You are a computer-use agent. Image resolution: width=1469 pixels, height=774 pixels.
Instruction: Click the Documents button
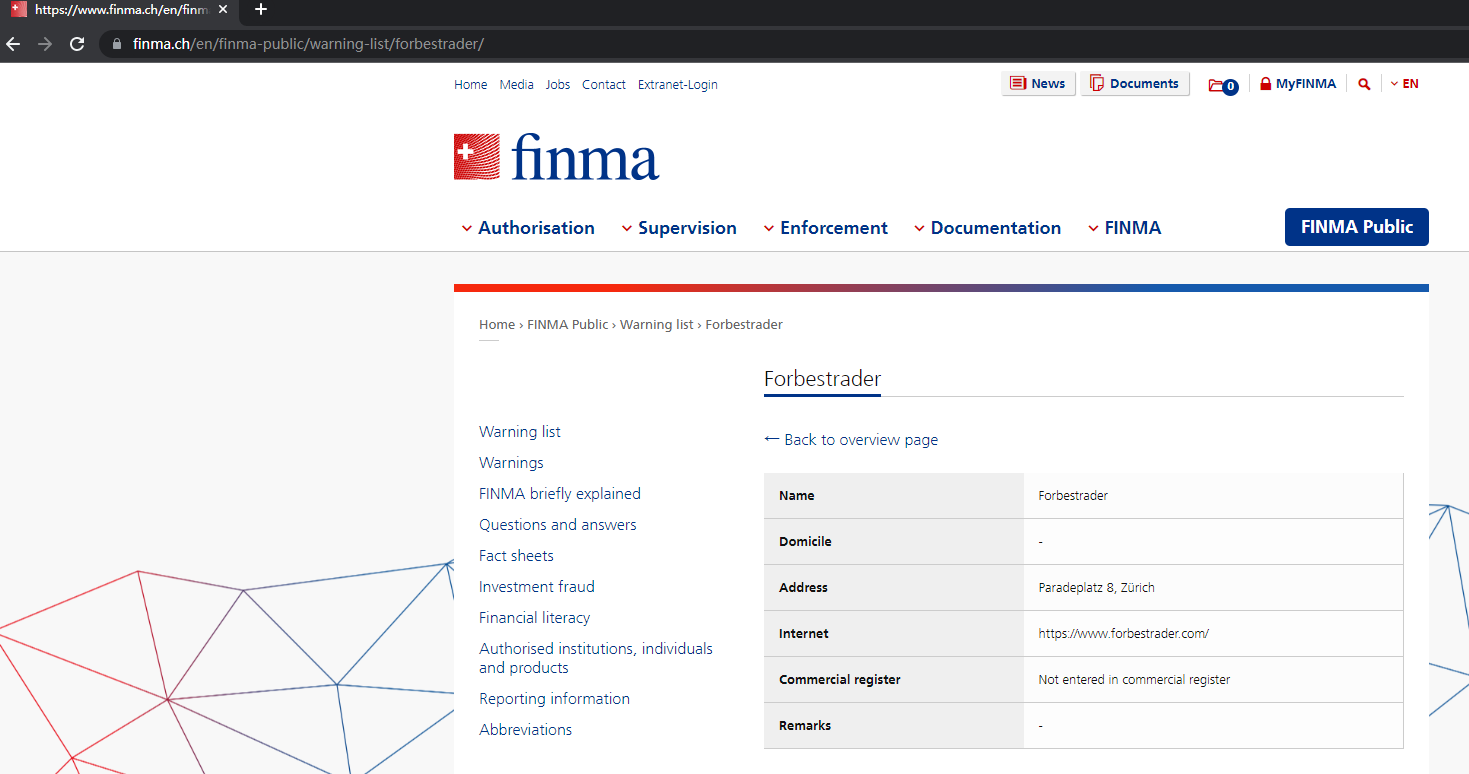point(1134,84)
